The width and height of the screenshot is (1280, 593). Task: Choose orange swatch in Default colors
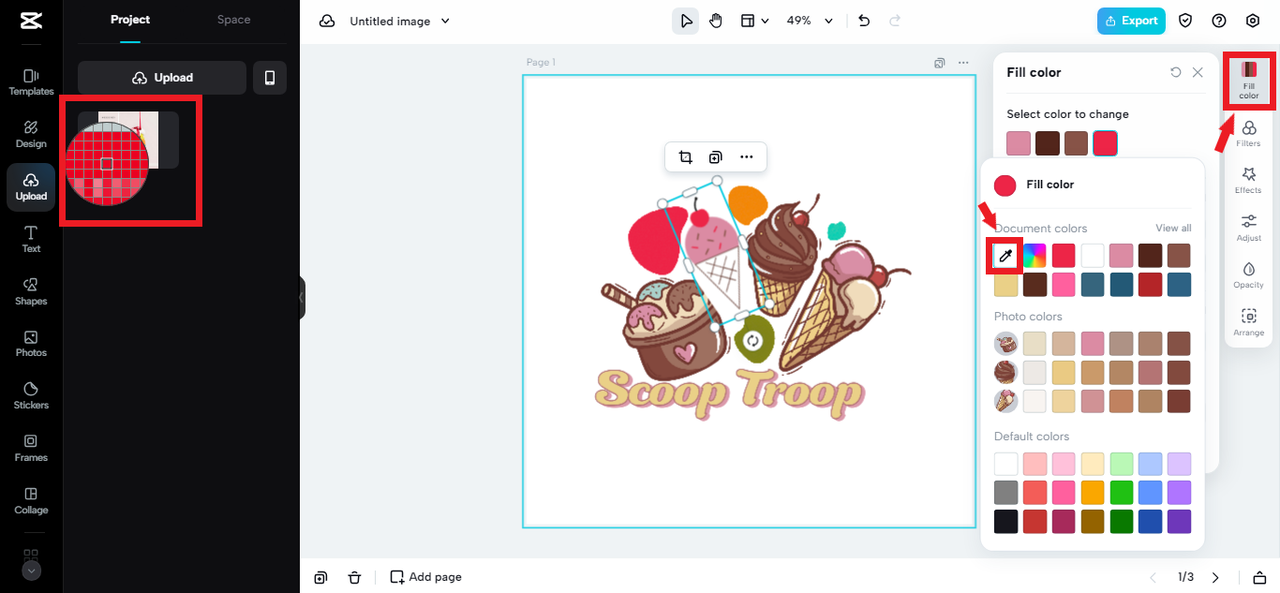click(1093, 492)
